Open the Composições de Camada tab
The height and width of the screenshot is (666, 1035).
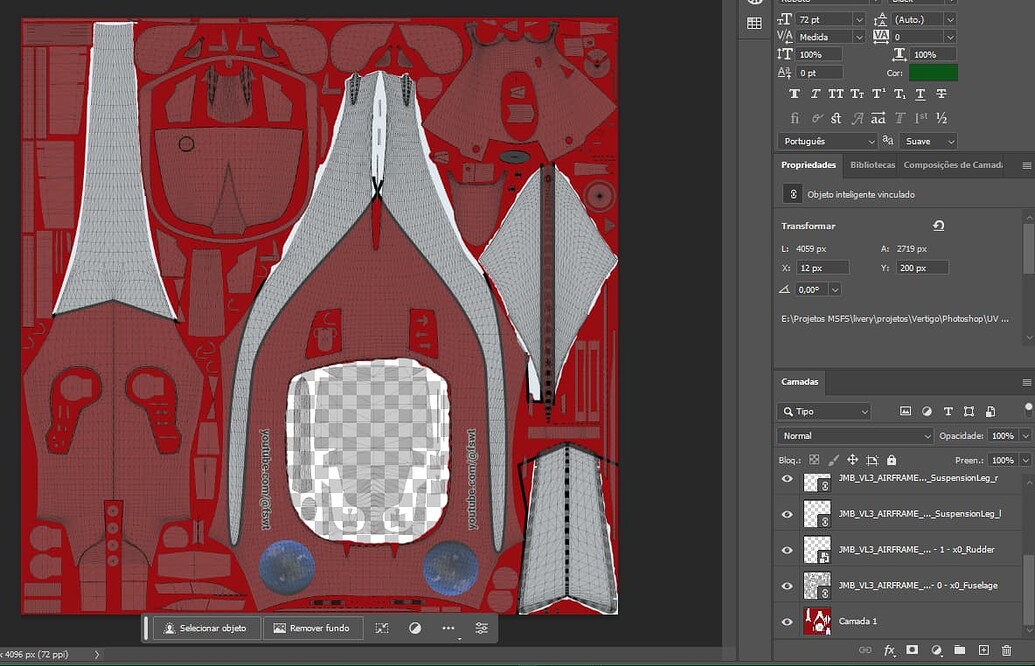952,165
